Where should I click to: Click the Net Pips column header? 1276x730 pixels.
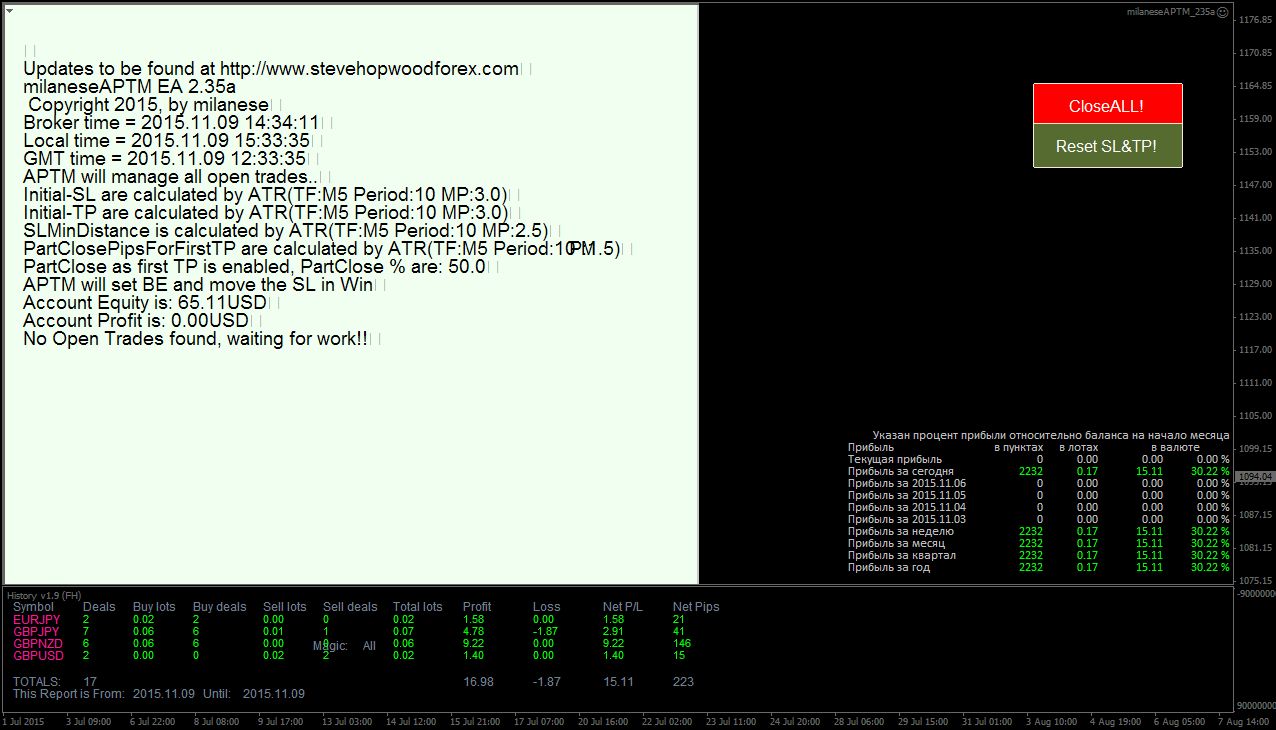696,607
